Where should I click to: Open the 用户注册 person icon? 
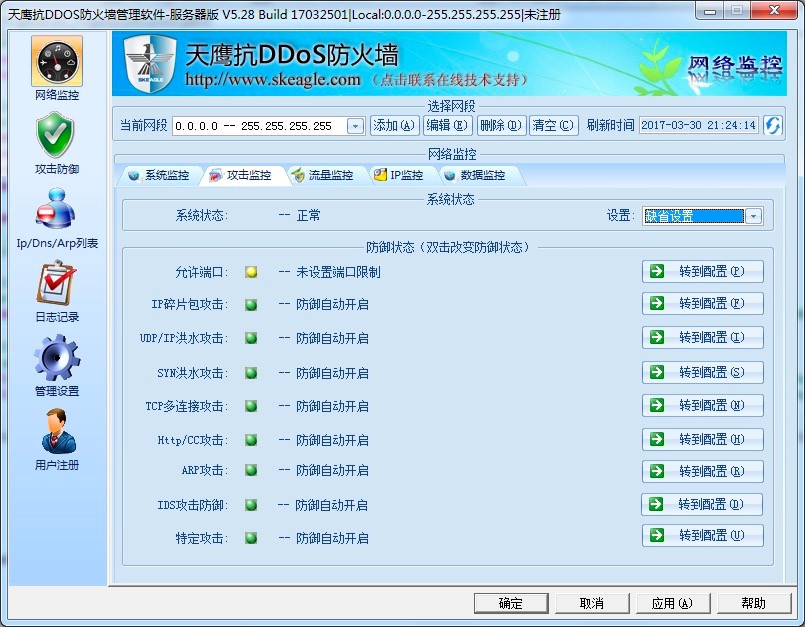tap(58, 431)
